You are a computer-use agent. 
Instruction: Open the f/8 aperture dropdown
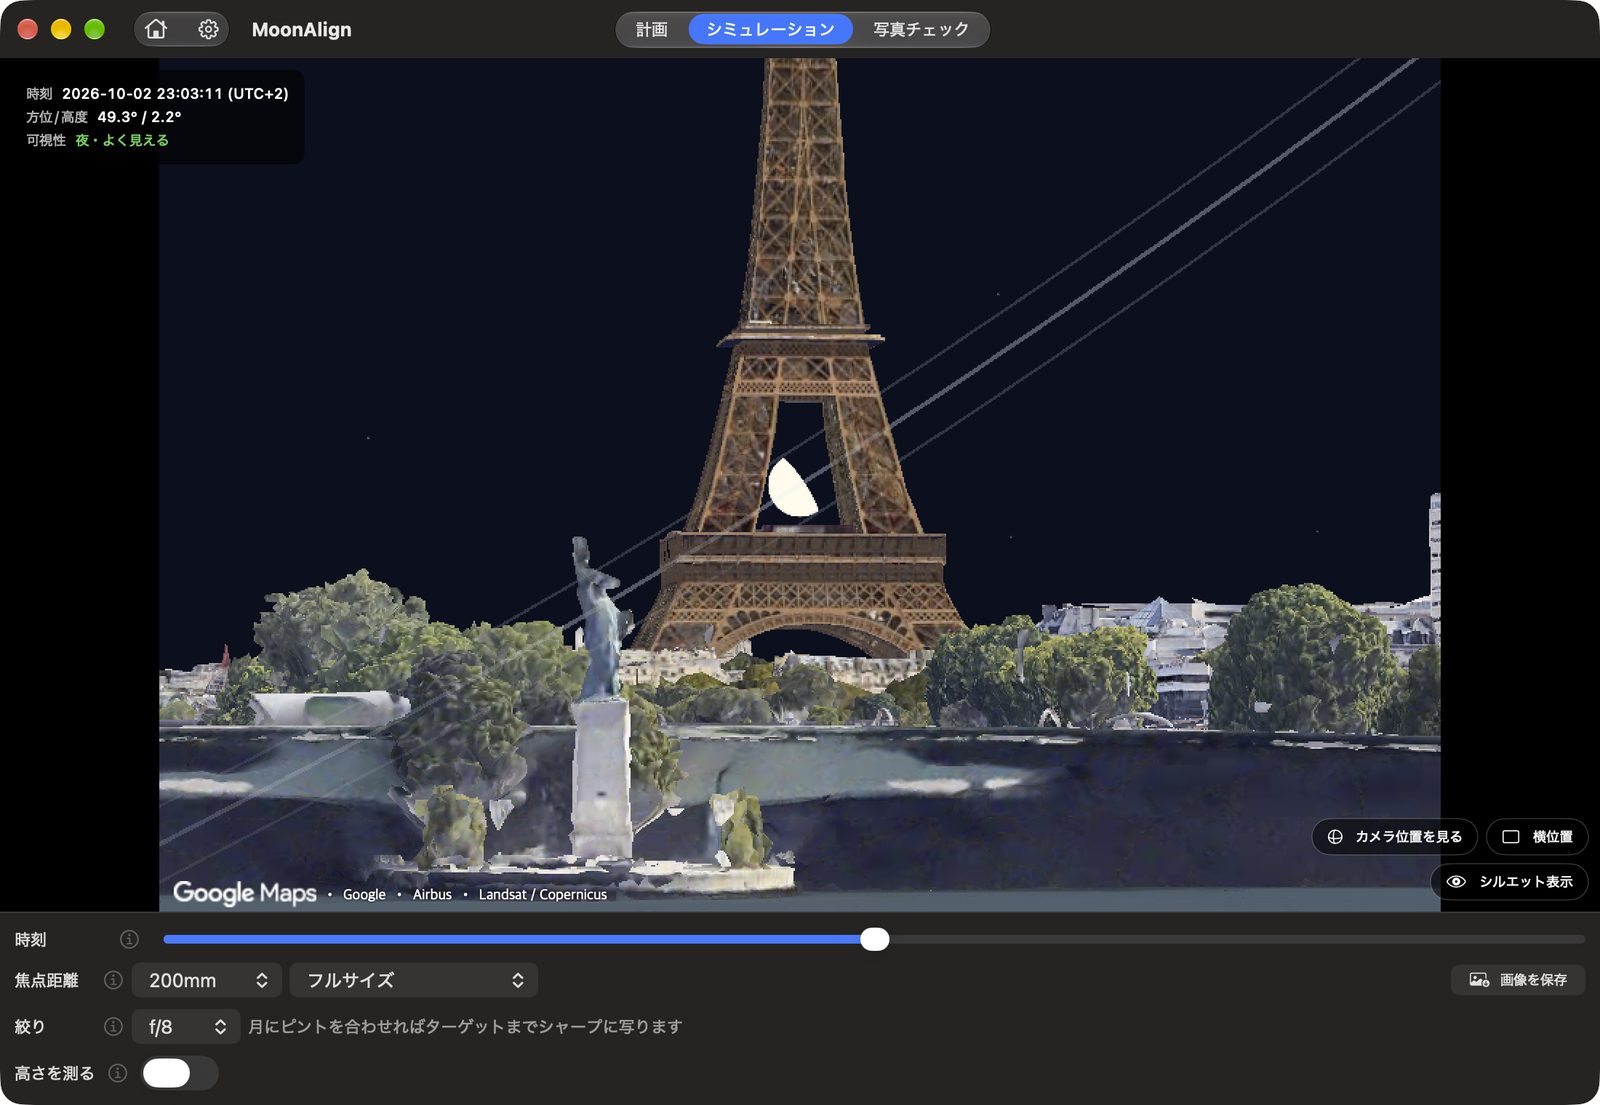(185, 1026)
